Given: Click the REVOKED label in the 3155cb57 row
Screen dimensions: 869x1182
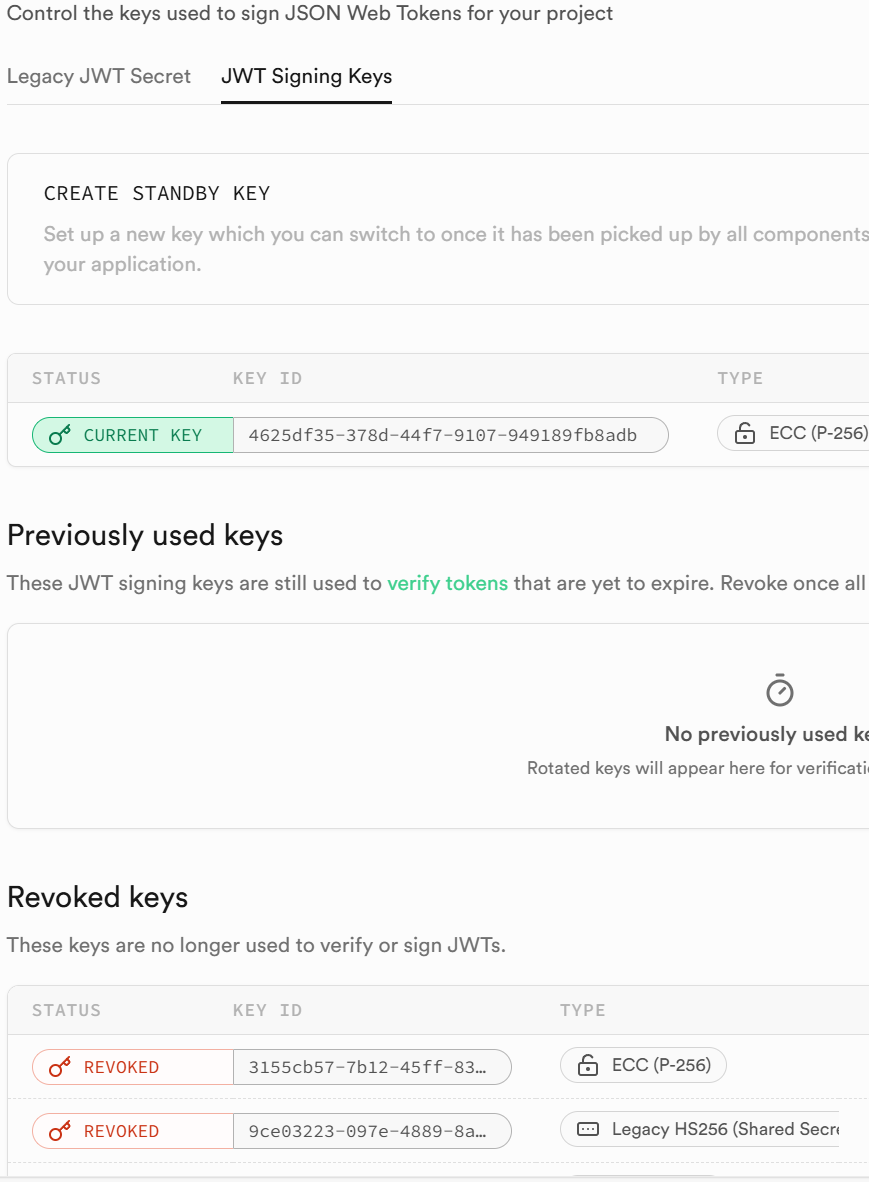Looking at the screenshot, I should (121, 1067).
